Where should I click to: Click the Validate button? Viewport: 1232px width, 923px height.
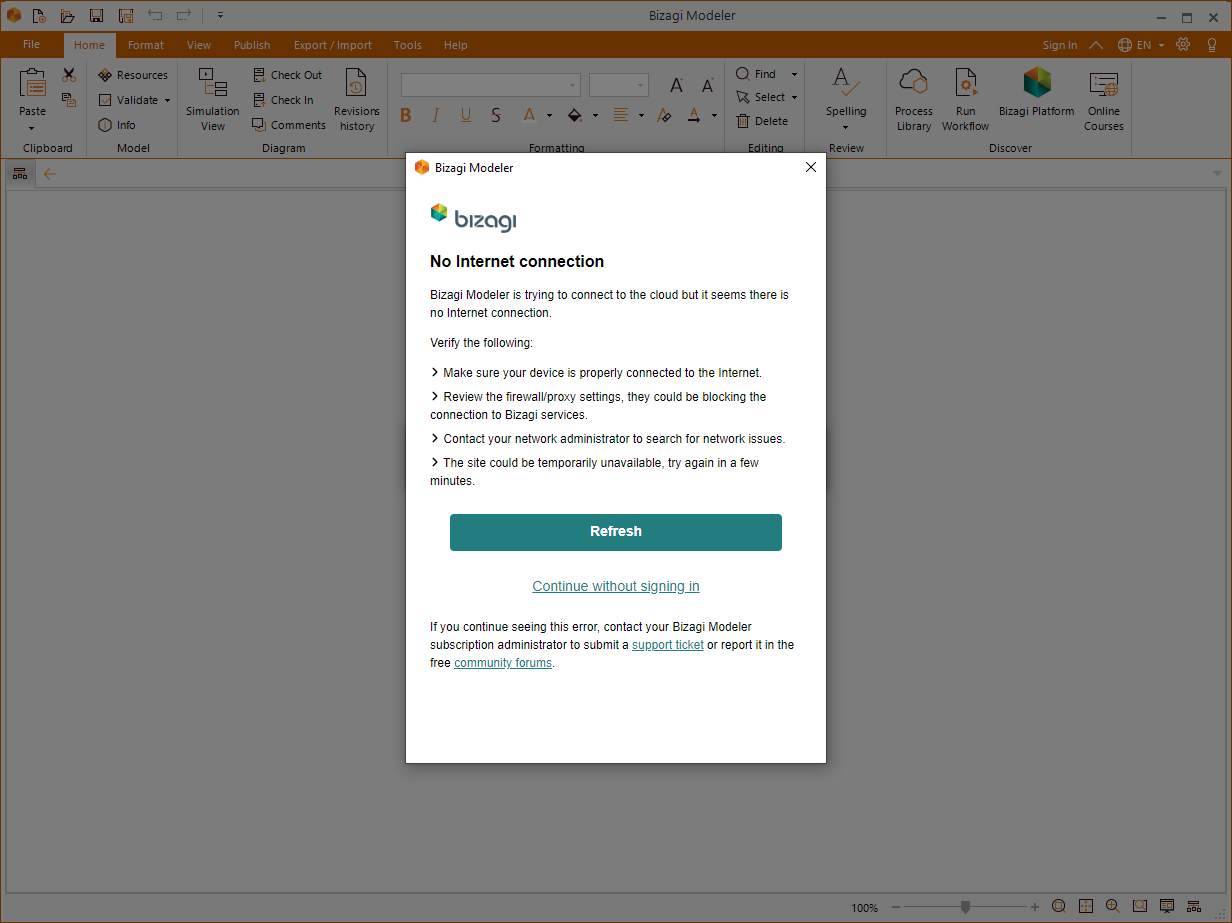click(x=128, y=100)
